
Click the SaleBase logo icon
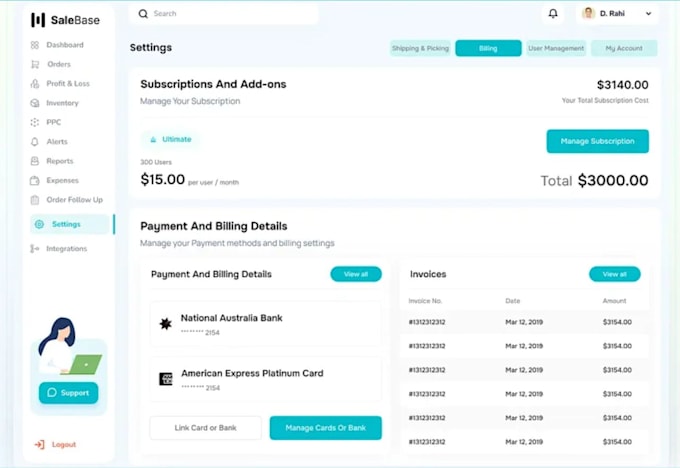(x=38, y=20)
